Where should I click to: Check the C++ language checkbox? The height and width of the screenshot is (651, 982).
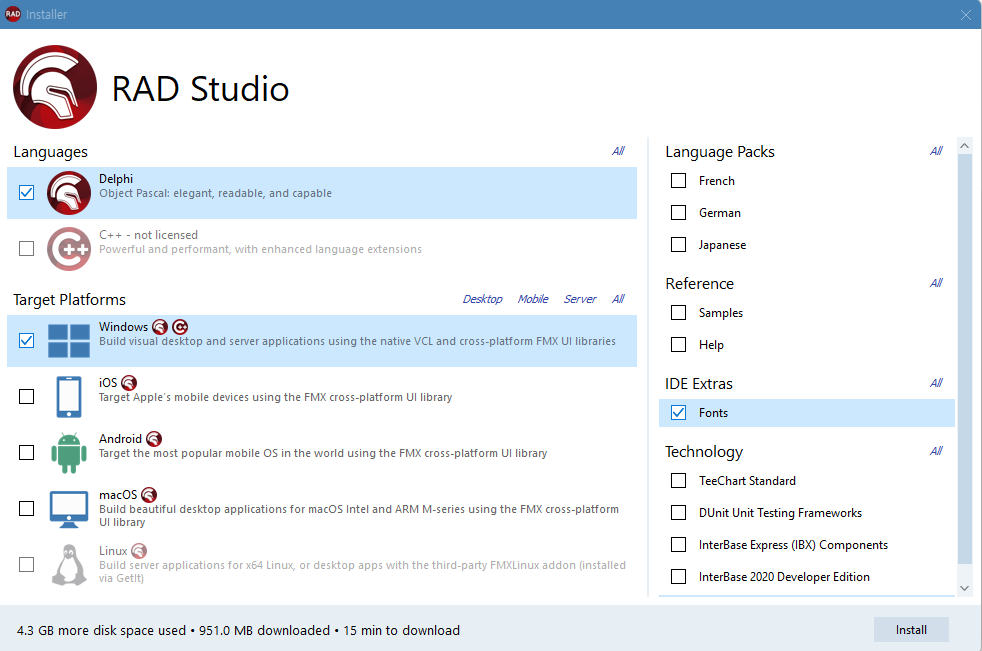point(26,249)
